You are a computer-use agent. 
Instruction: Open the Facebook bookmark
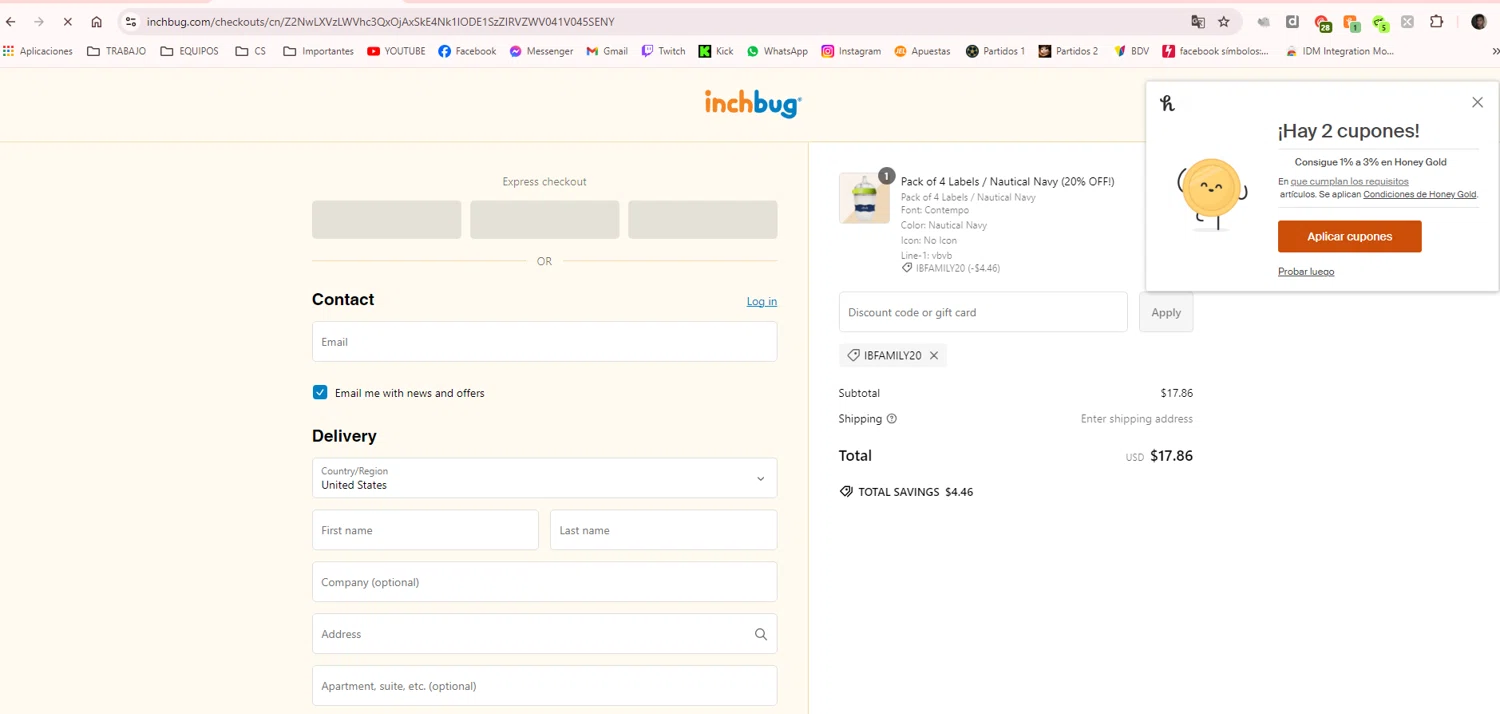pyautogui.click(x=467, y=51)
